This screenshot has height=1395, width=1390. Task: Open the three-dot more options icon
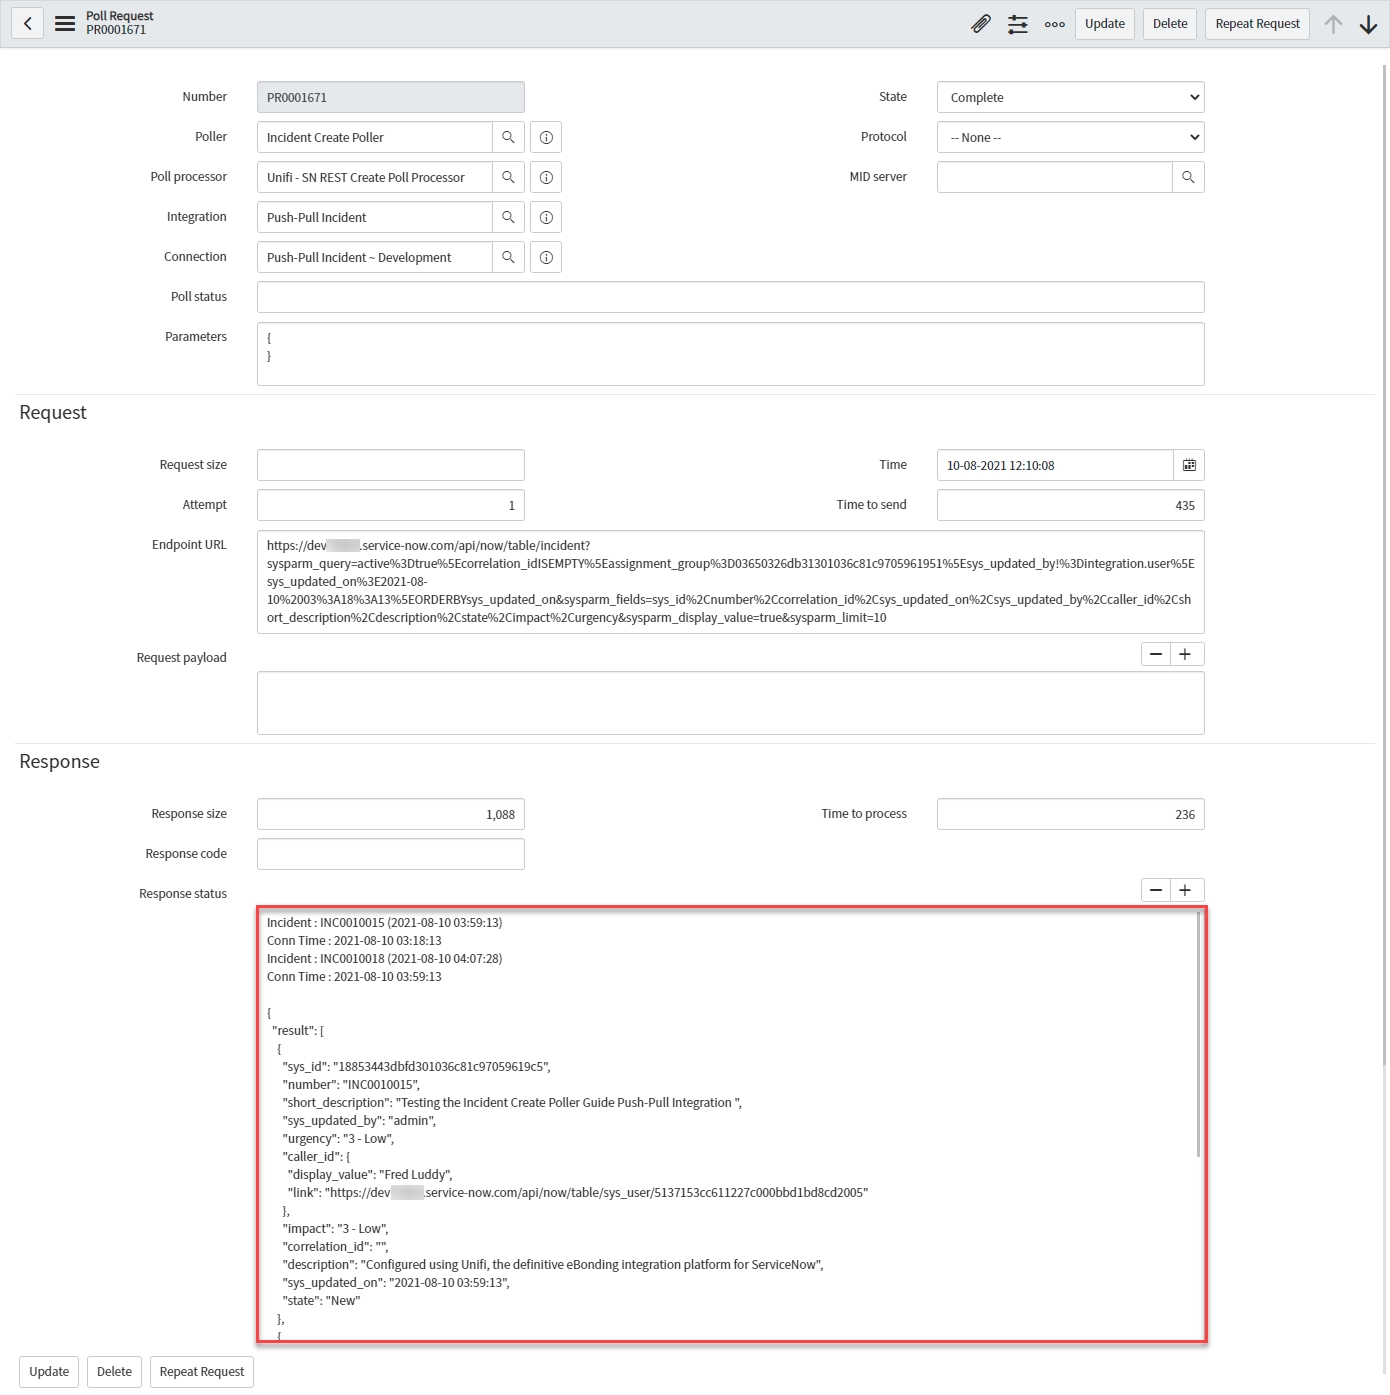coord(1054,24)
